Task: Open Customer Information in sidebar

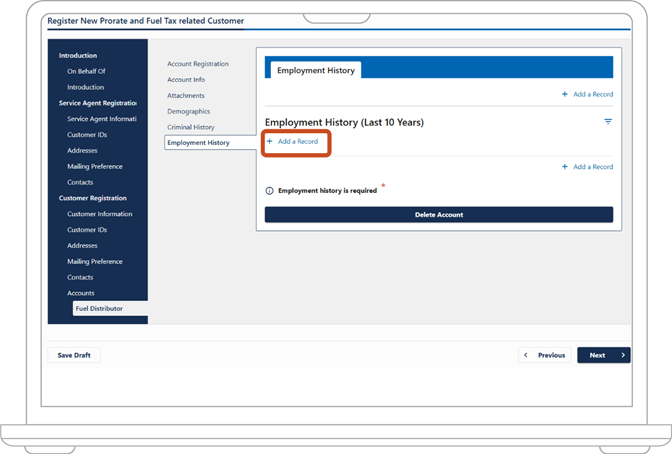Action: click(x=99, y=214)
